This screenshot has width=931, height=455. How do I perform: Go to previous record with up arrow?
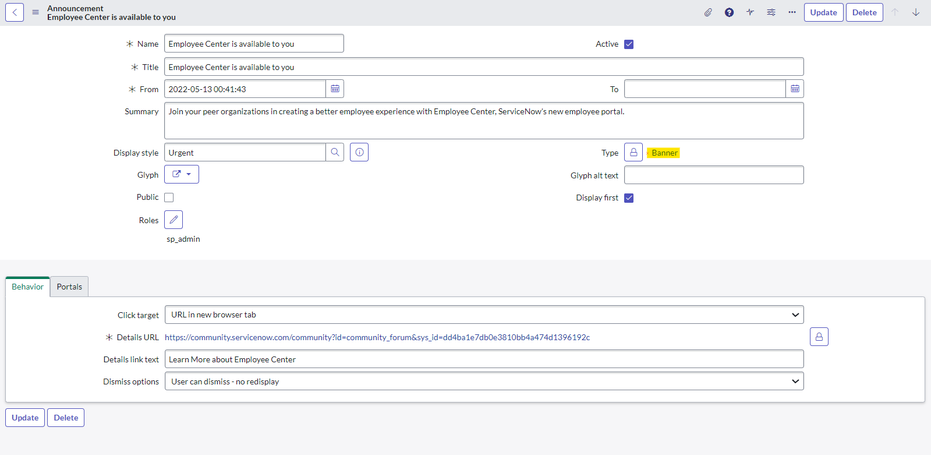pos(895,12)
